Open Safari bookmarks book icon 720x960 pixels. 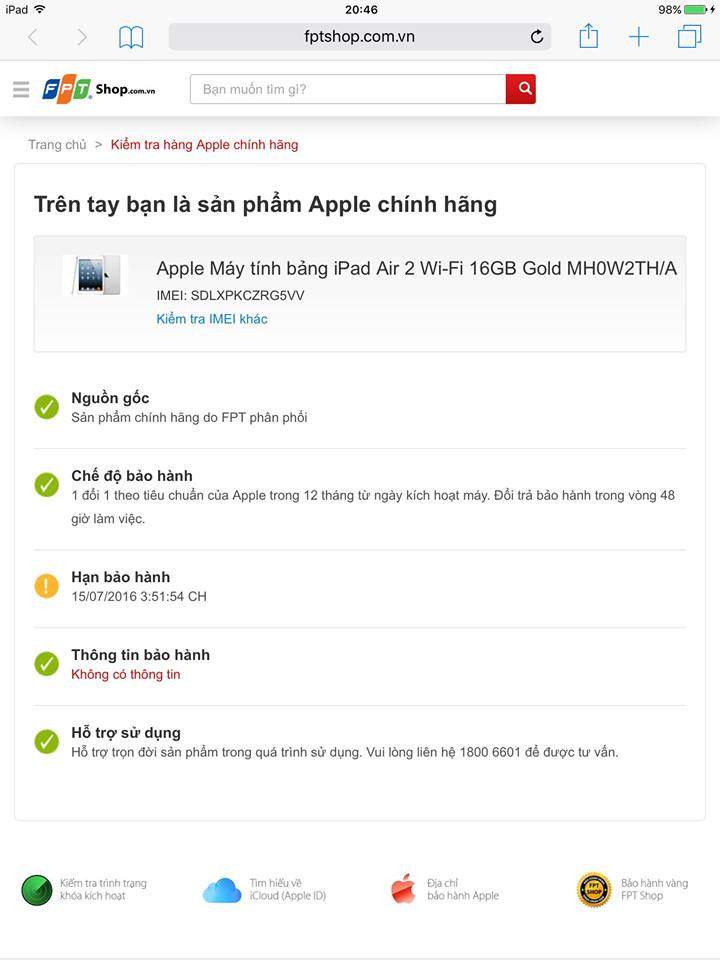[131, 37]
